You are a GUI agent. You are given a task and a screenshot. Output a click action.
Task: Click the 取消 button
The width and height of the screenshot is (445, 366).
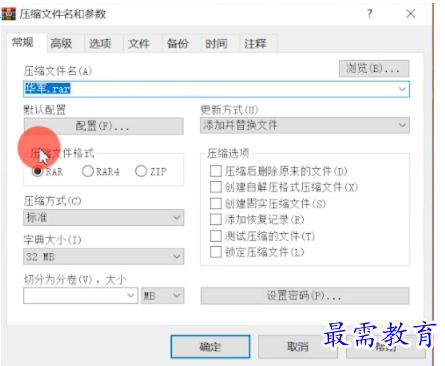[x=298, y=347]
